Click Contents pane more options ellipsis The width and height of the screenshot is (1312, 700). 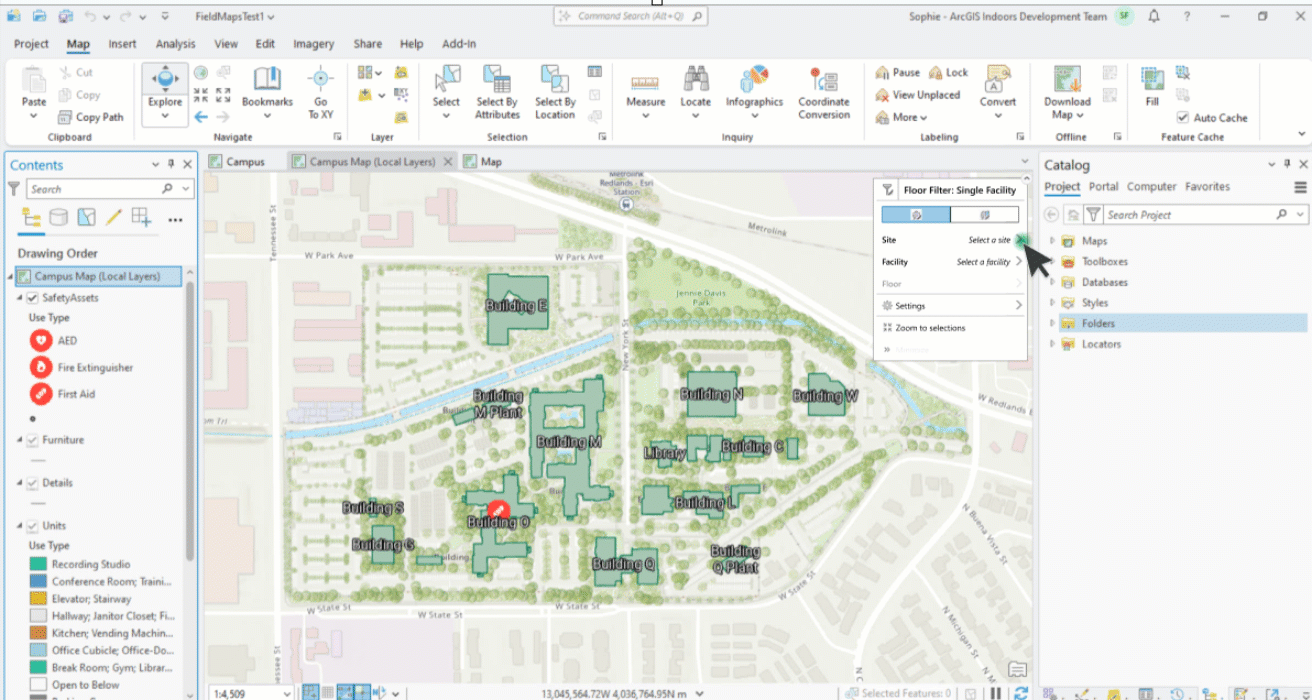click(175, 219)
